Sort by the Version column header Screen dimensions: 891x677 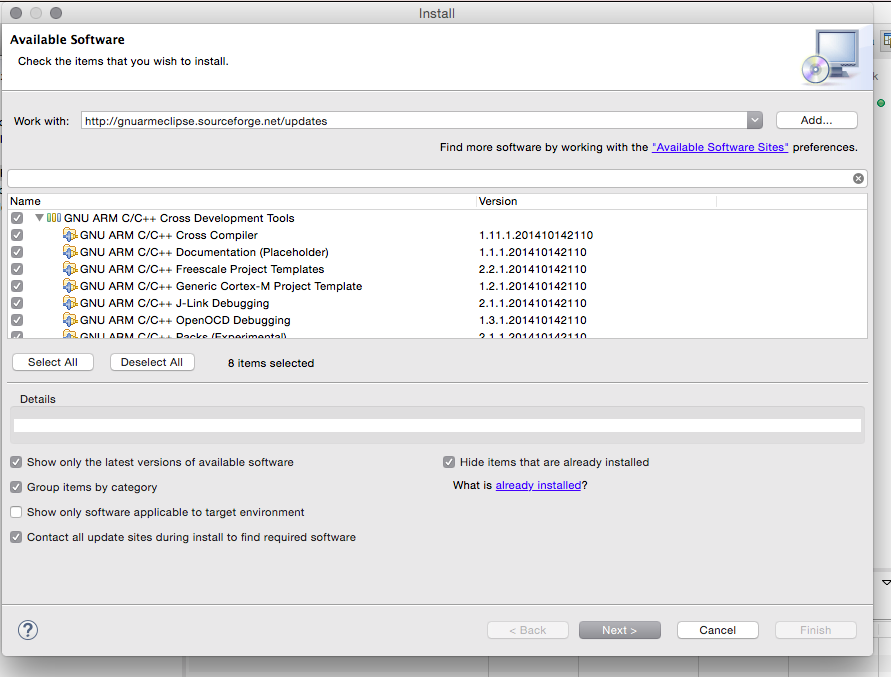(596, 201)
